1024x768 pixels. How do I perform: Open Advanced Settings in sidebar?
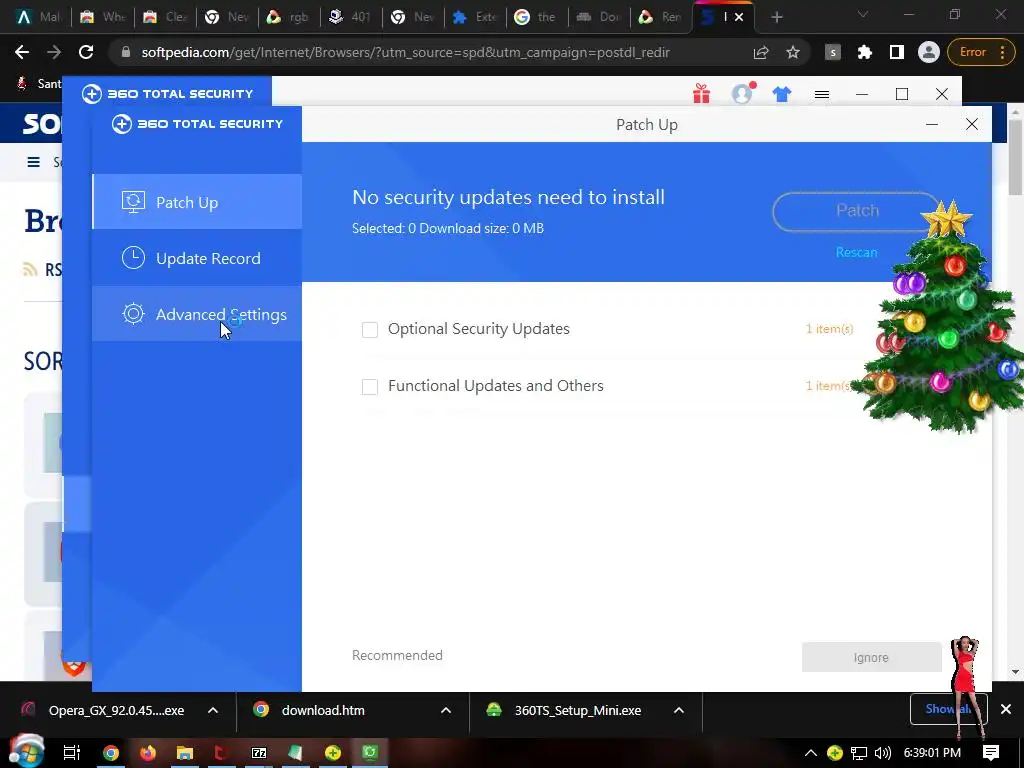pyautogui.click(x=197, y=314)
